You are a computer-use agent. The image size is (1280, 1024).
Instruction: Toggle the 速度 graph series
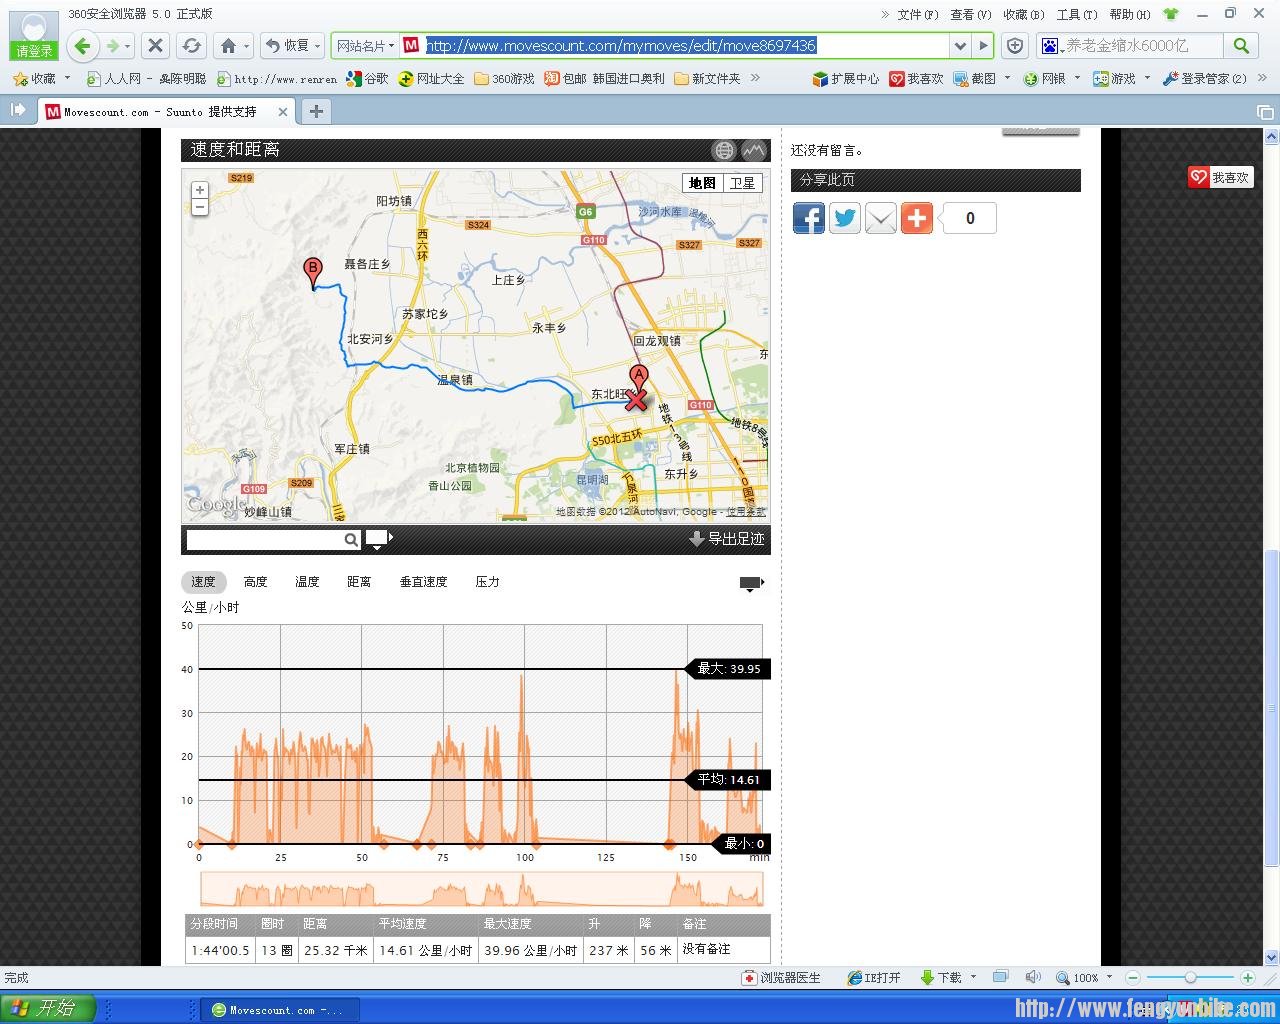(203, 582)
